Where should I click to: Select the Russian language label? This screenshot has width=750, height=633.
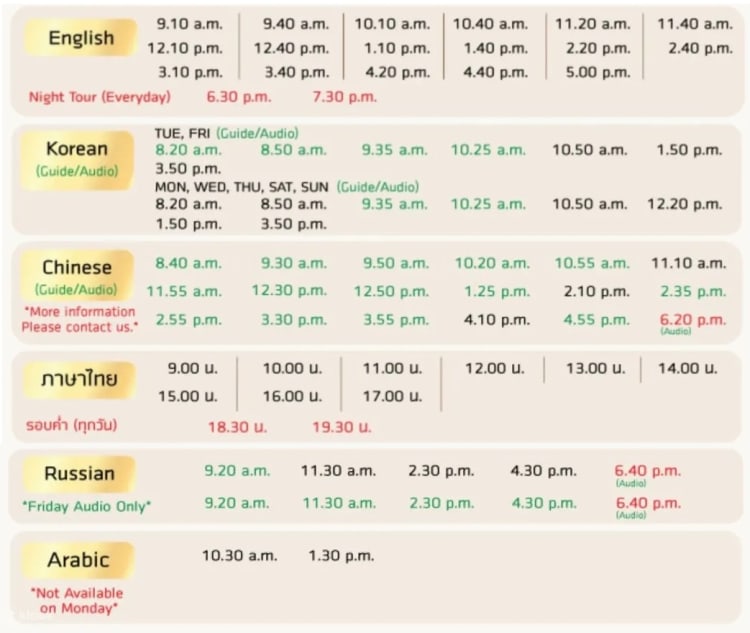79,473
